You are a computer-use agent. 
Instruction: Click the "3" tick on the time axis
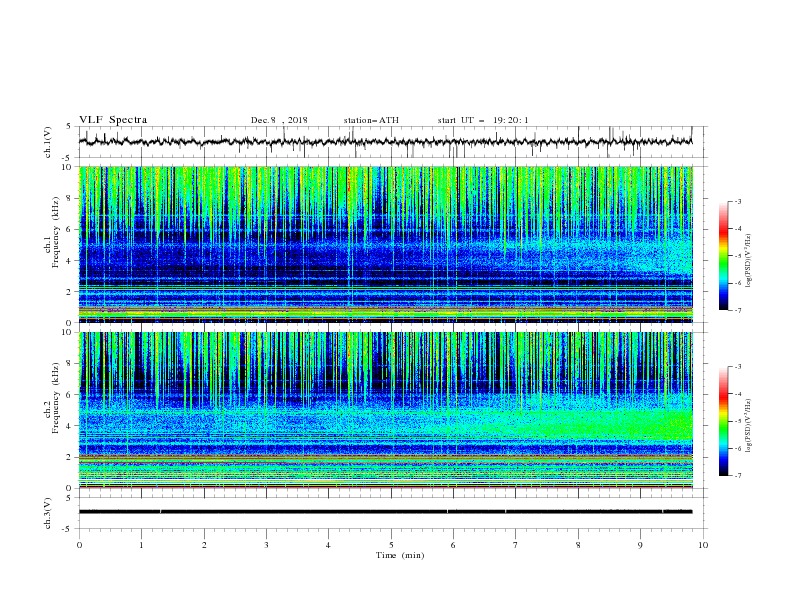pos(266,545)
